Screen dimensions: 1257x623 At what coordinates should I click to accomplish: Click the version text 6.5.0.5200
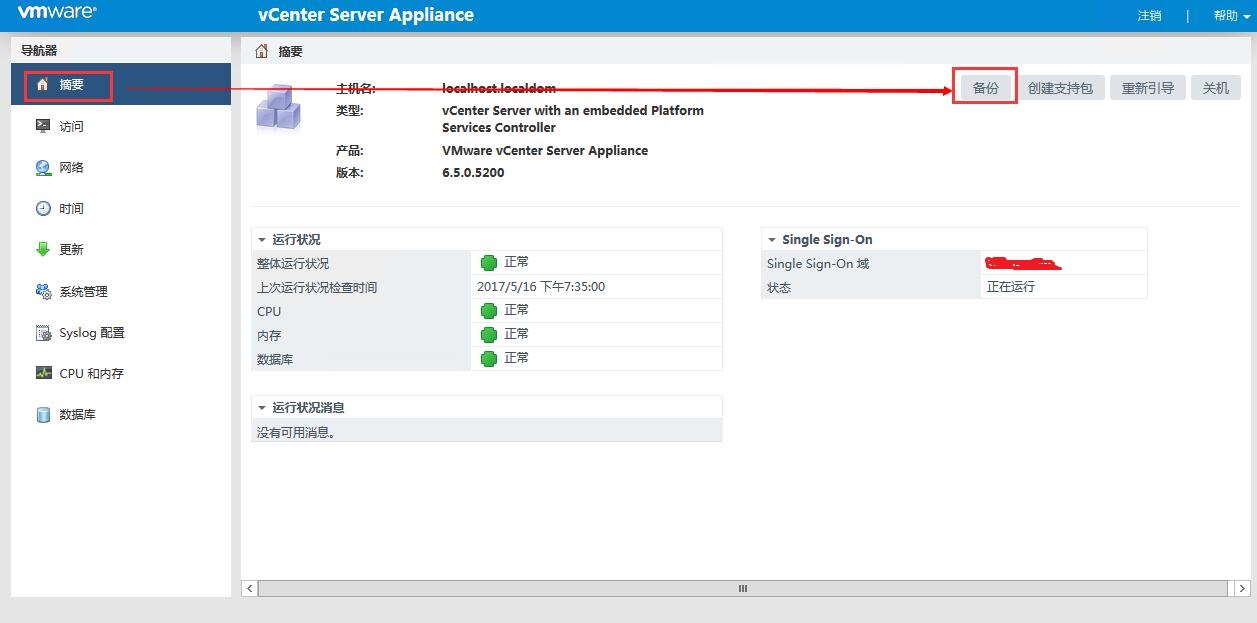[473, 172]
